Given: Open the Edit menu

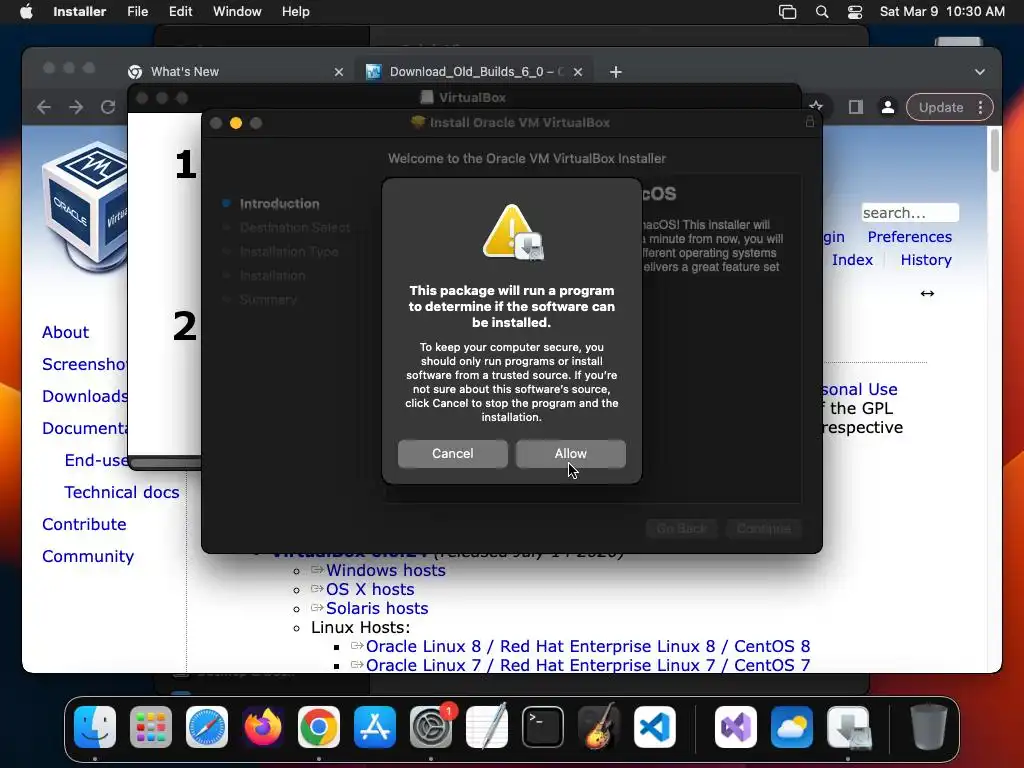Looking at the screenshot, I should 180,12.
